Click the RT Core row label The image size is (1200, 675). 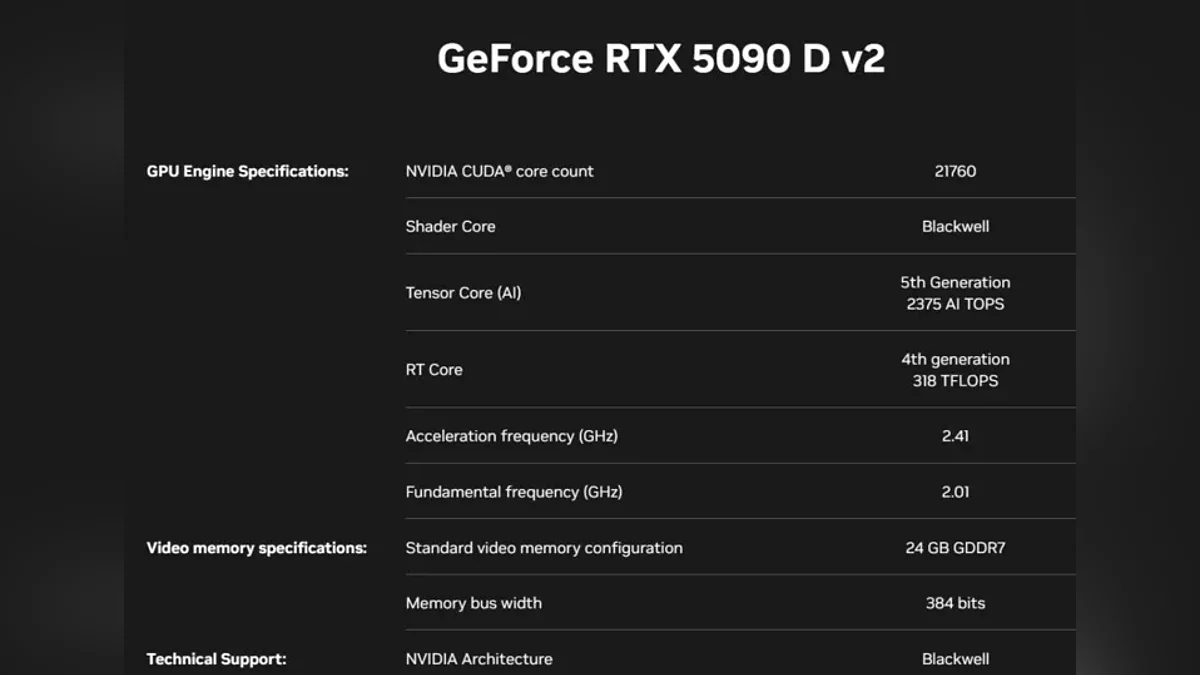pos(434,370)
